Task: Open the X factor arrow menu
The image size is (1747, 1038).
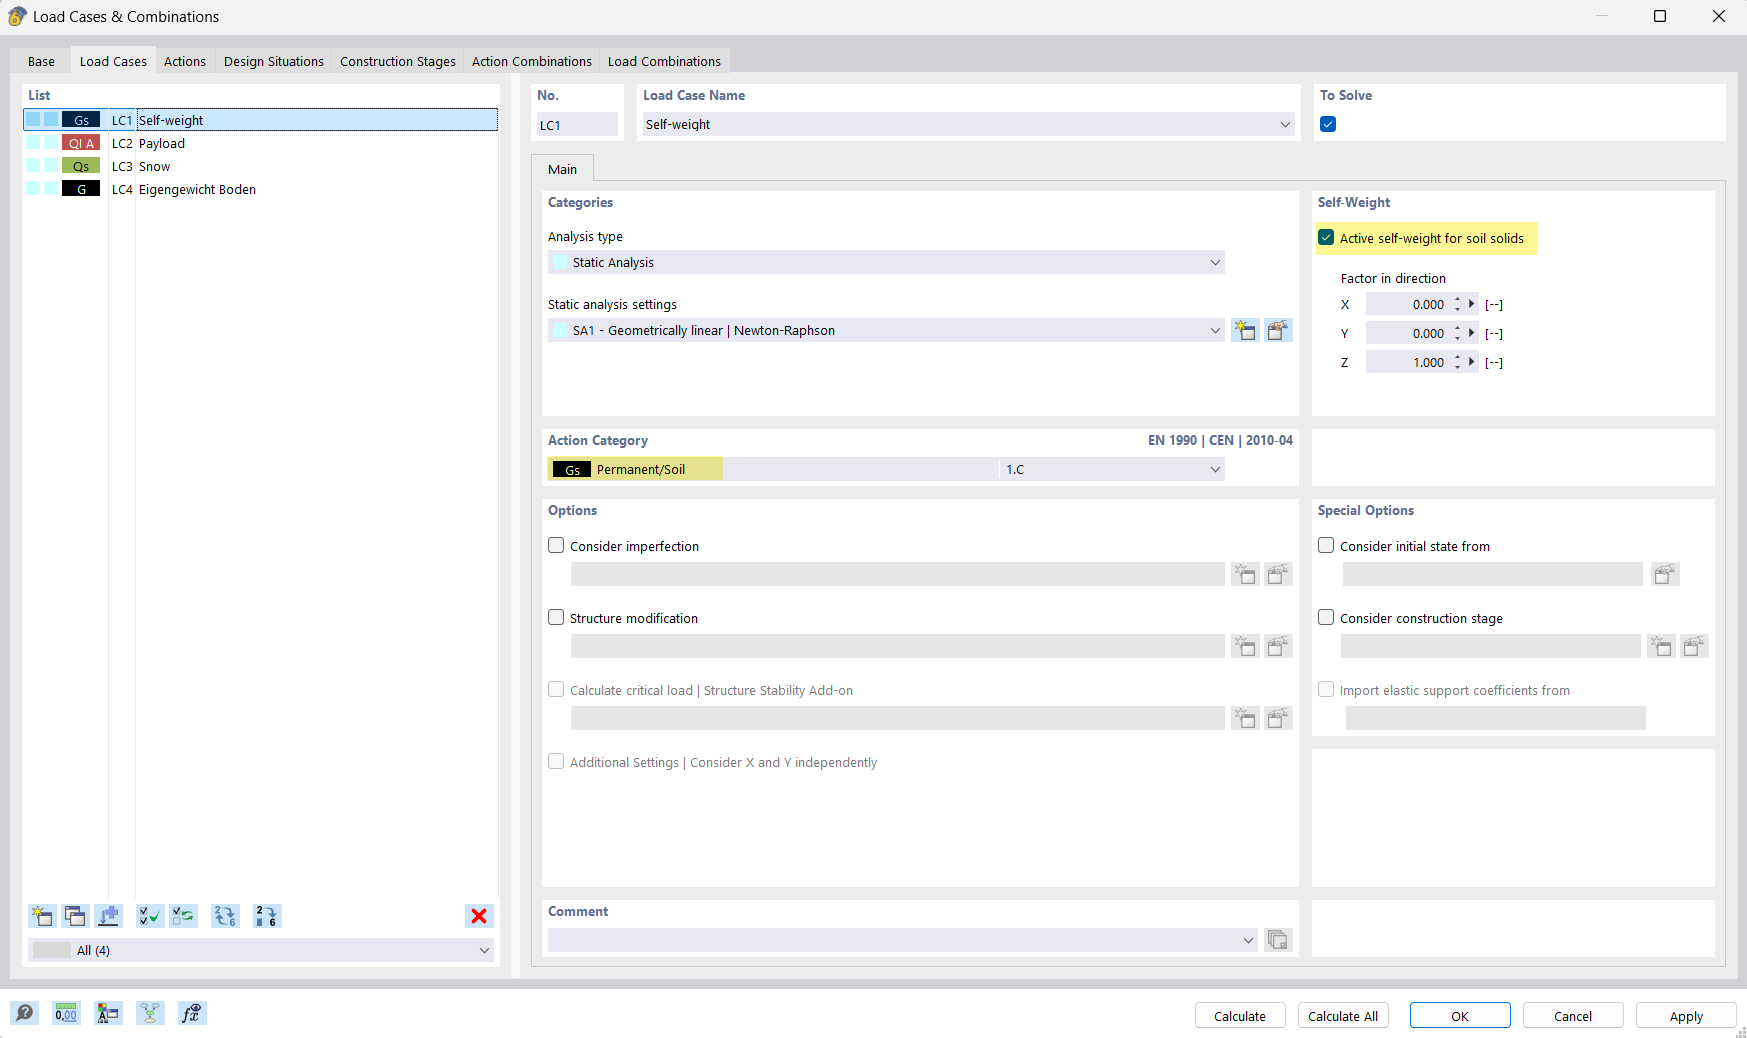Action: 1472,304
